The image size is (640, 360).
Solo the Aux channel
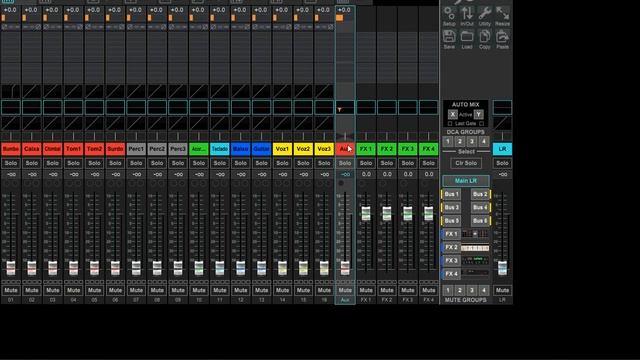point(345,163)
